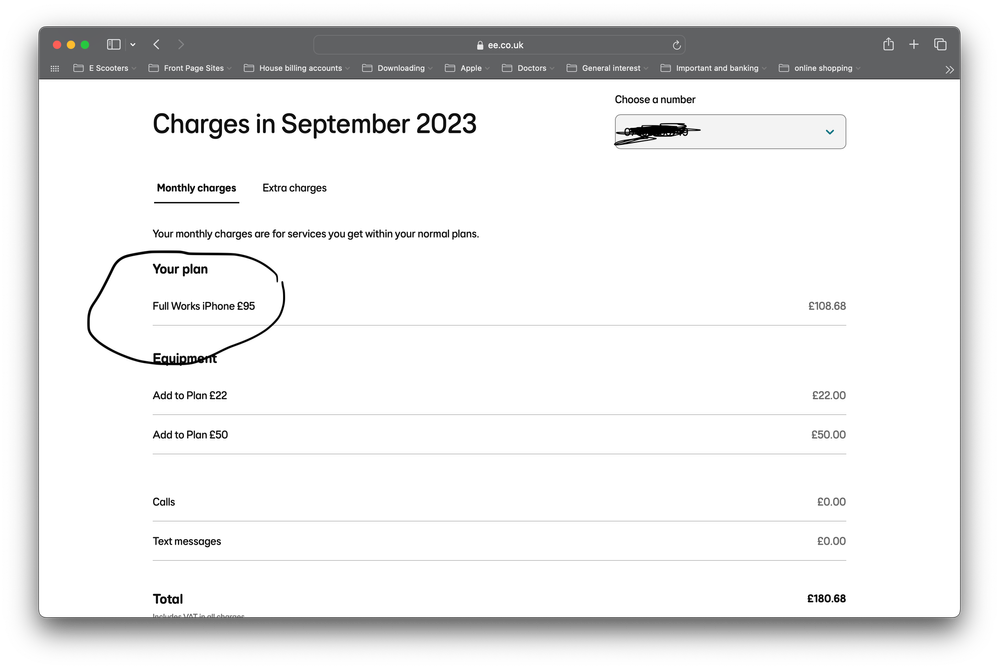Click the Total £180.68 amount
Viewport: 999px width, 669px height.
[x=826, y=599]
